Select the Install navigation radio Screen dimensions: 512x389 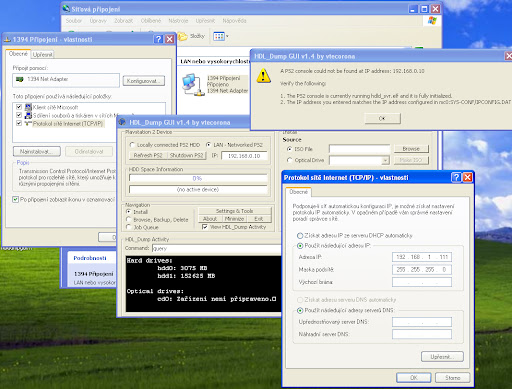[x=129, y=212]
